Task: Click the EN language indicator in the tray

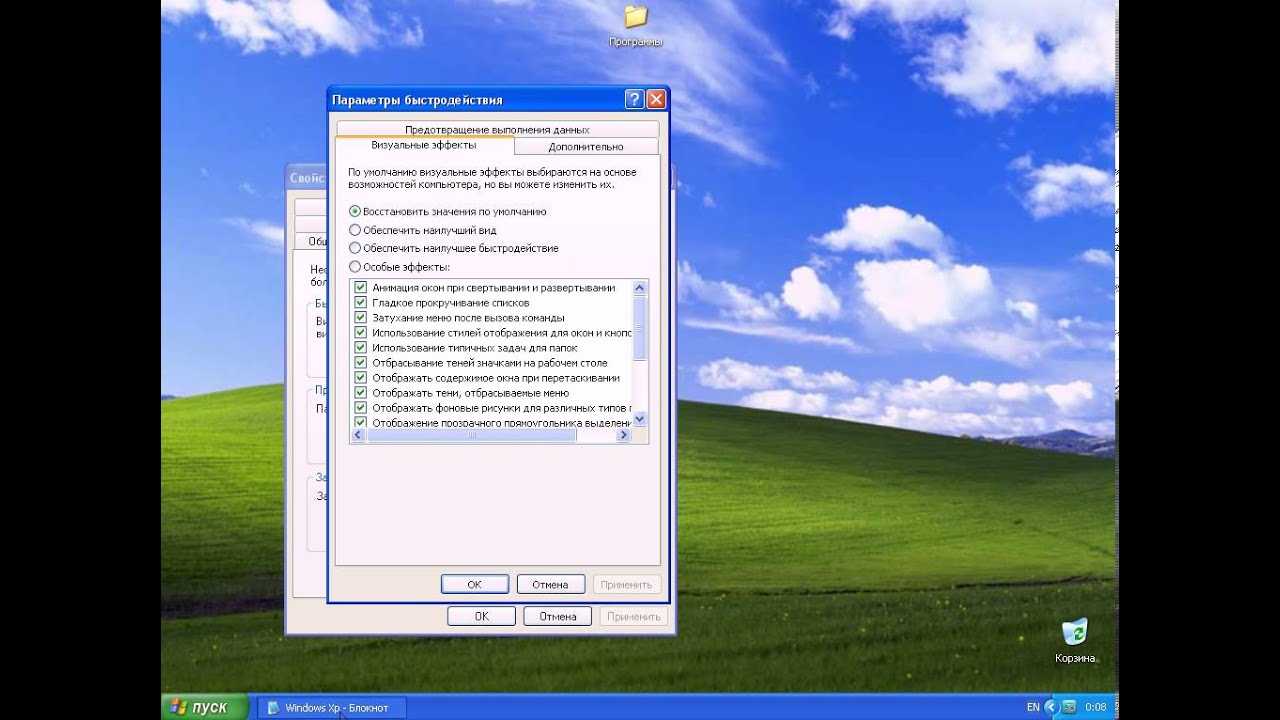Action: click(1033, 707)
